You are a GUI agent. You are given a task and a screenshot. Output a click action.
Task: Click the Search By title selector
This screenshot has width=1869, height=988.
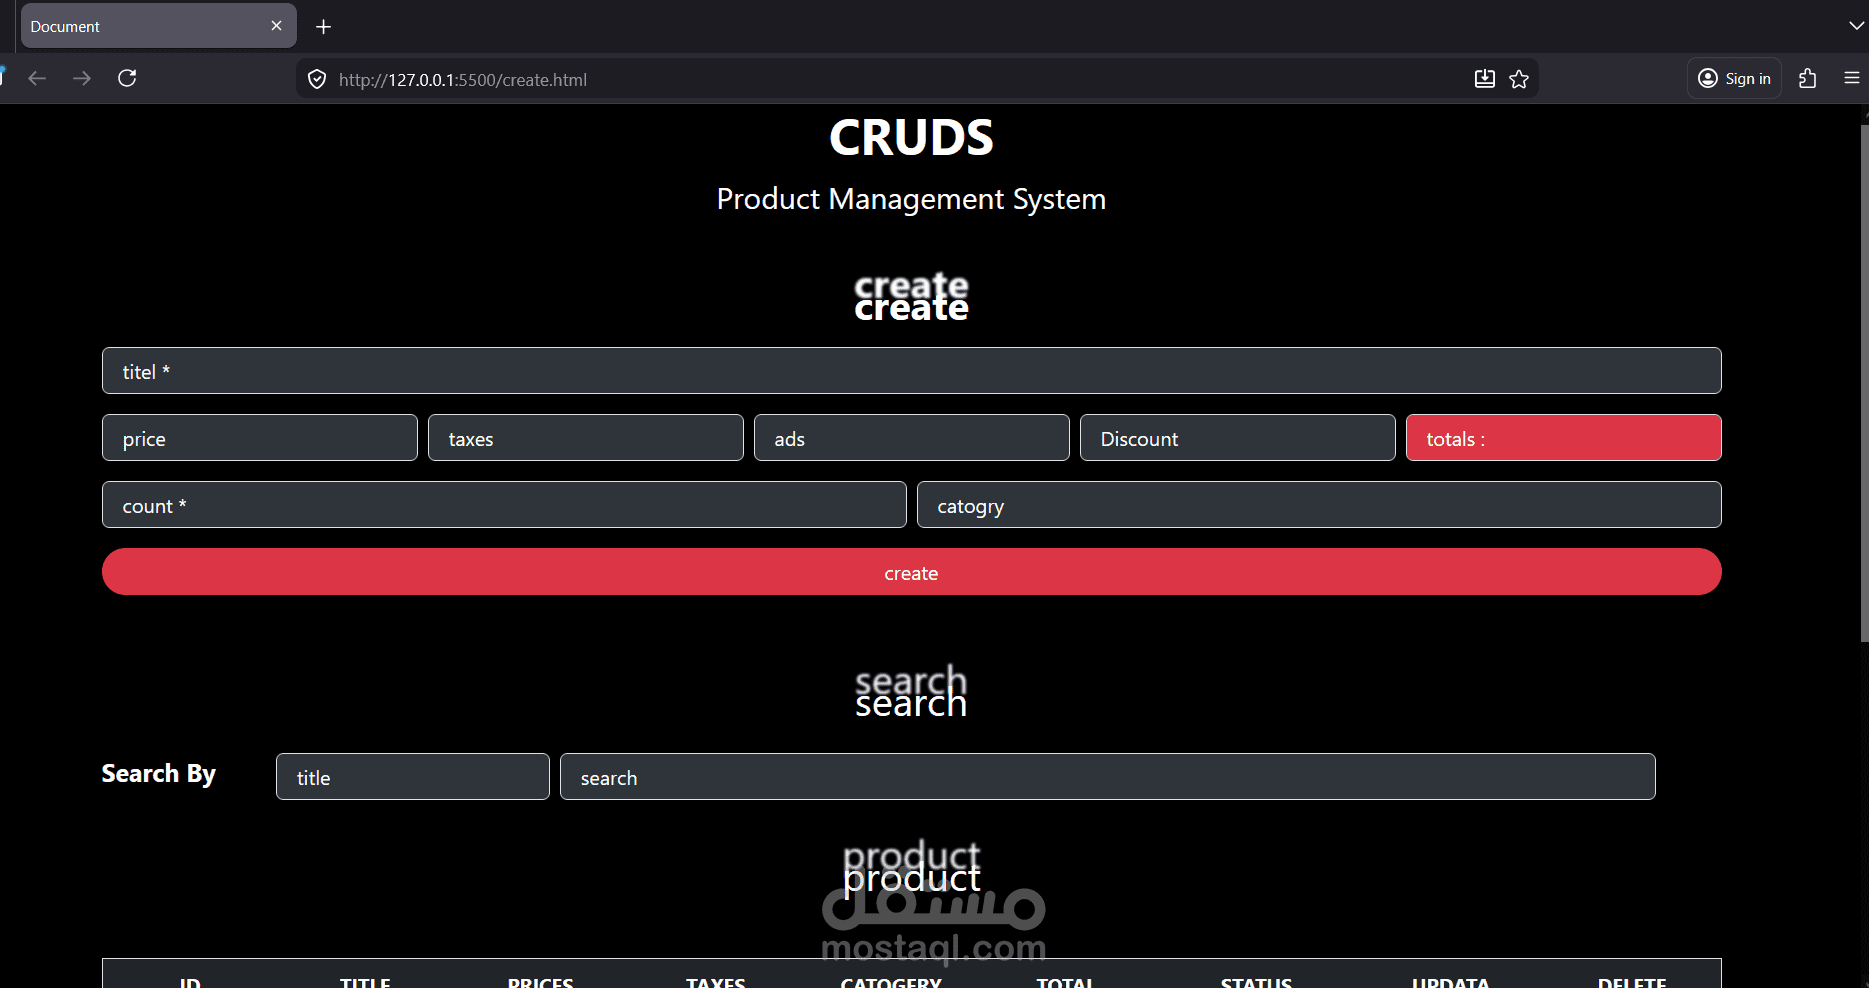click(x=412, y=776)
